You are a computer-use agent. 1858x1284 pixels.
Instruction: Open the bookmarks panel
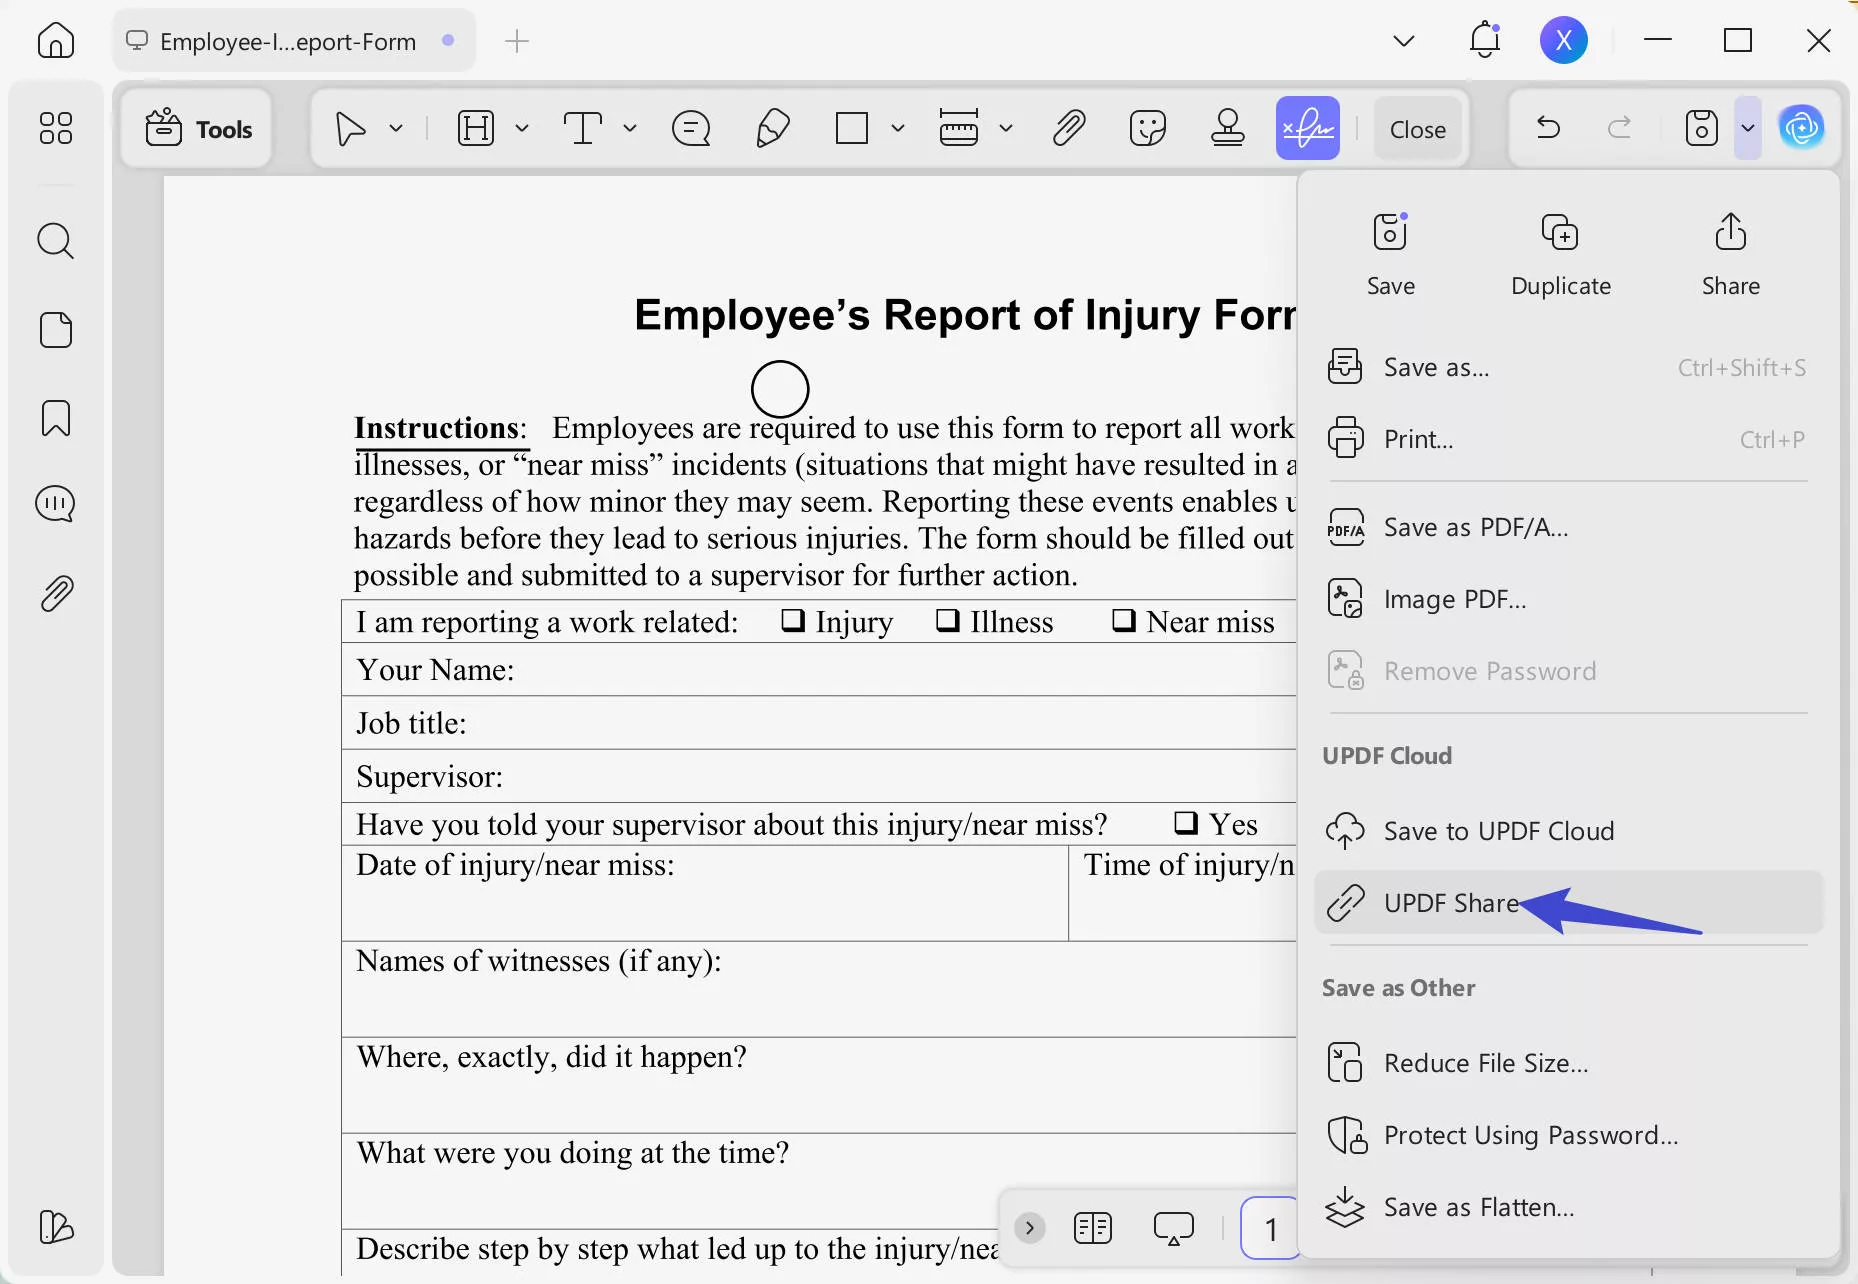tap(56, 418)
